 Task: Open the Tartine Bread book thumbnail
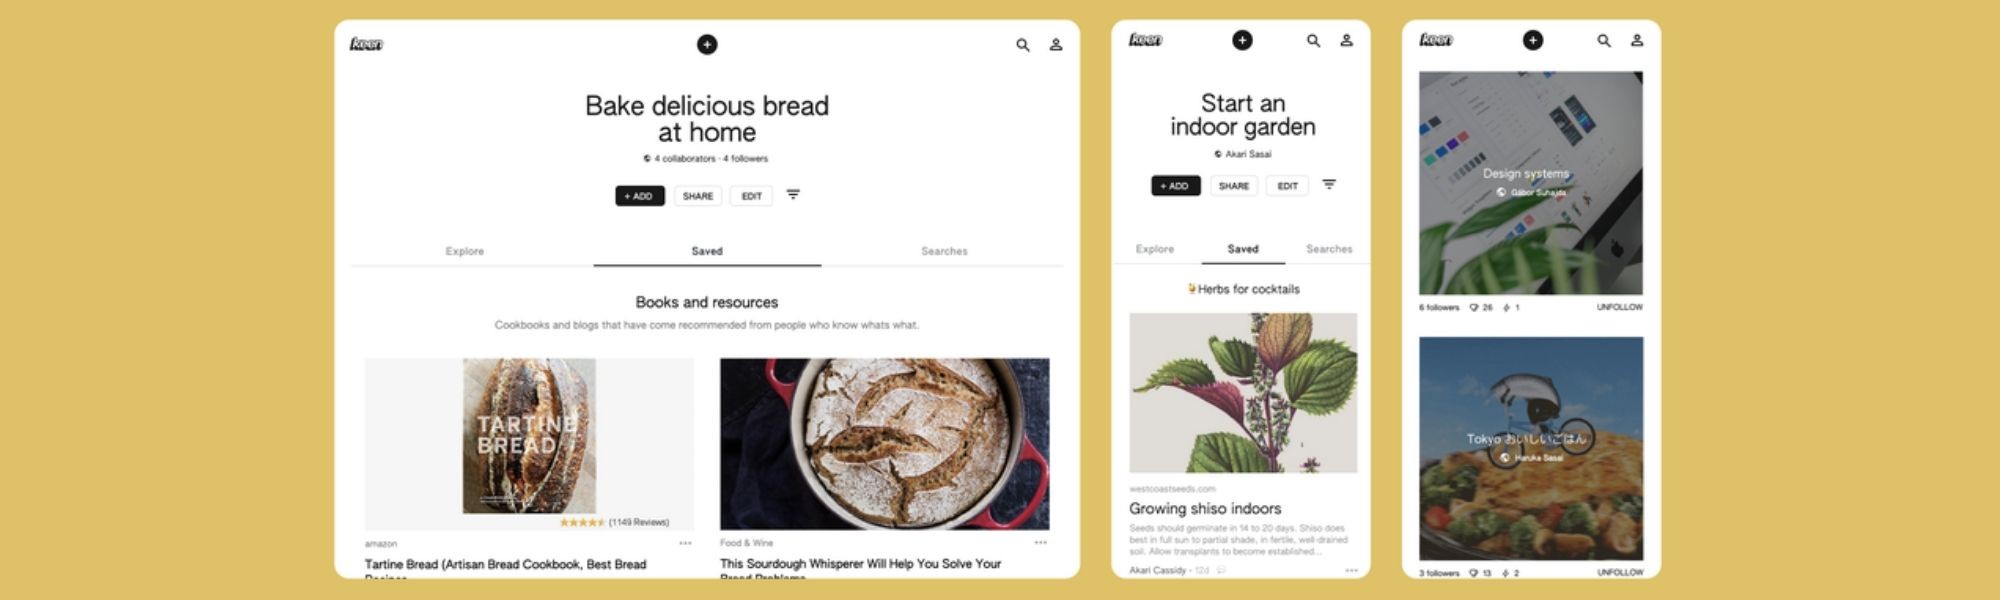[529, 436]
